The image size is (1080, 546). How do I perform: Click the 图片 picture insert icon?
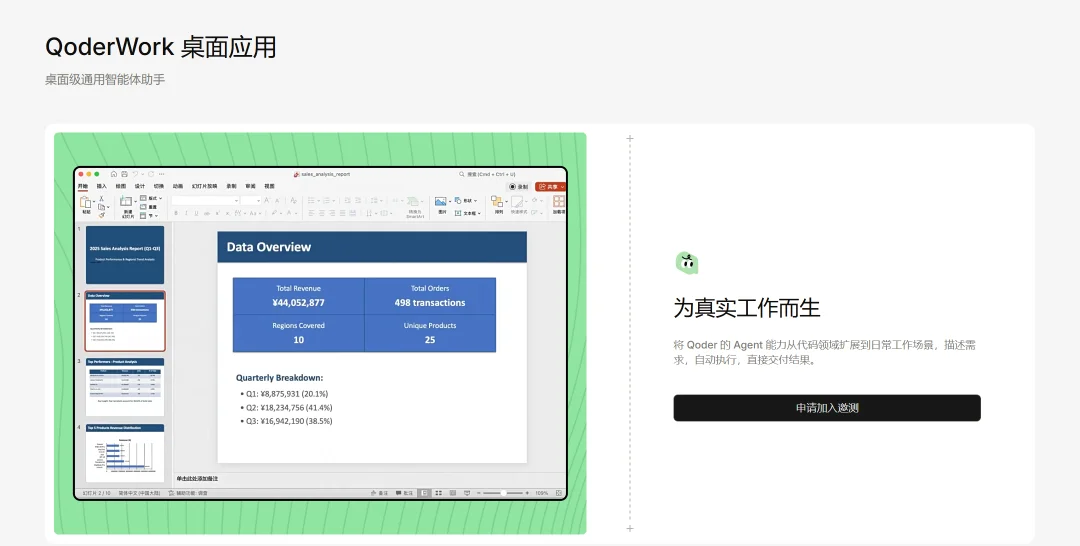pyautogui.click(x=441, y=202)
